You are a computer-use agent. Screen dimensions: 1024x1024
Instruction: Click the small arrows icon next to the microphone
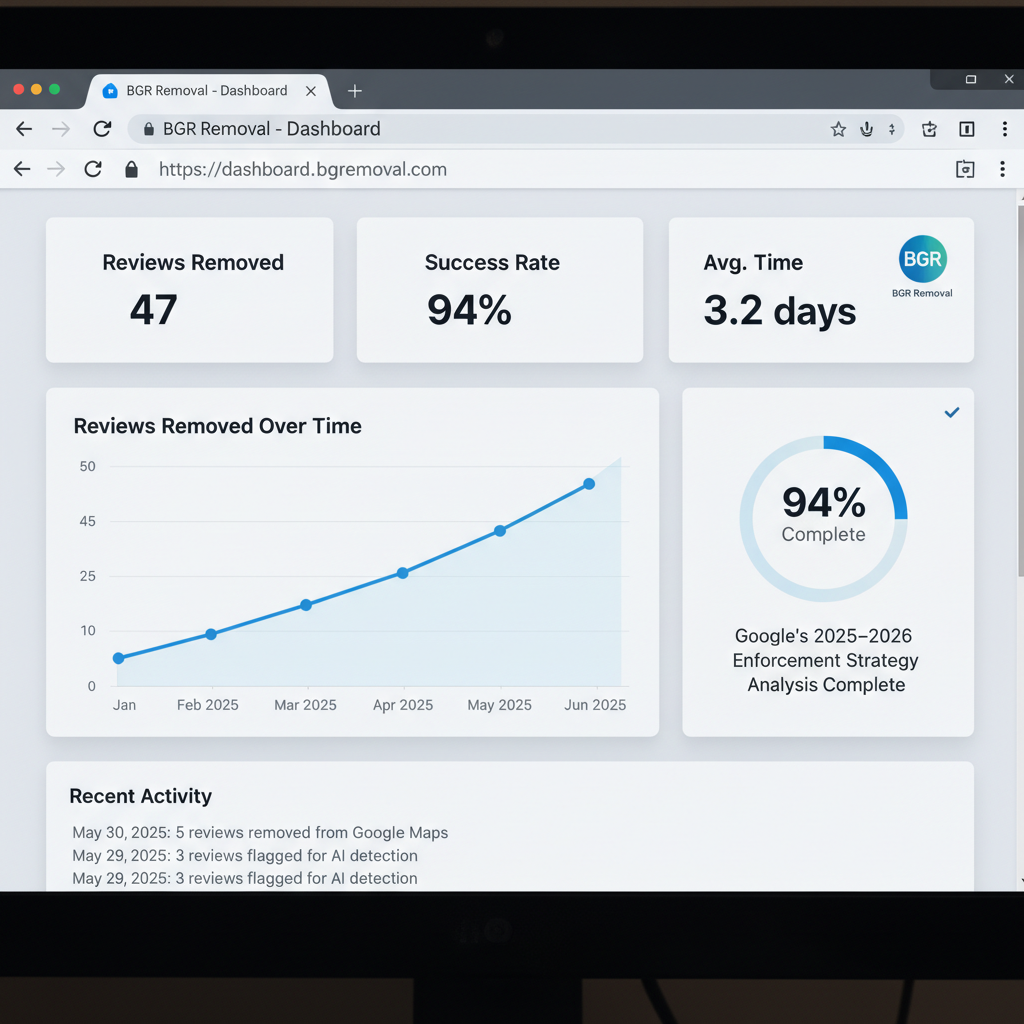click(x=891, y=129)
